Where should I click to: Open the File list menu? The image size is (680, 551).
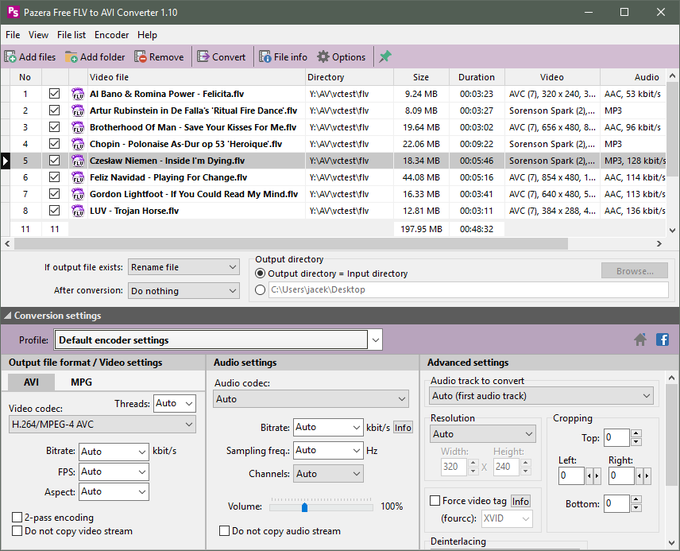(72, 35)
